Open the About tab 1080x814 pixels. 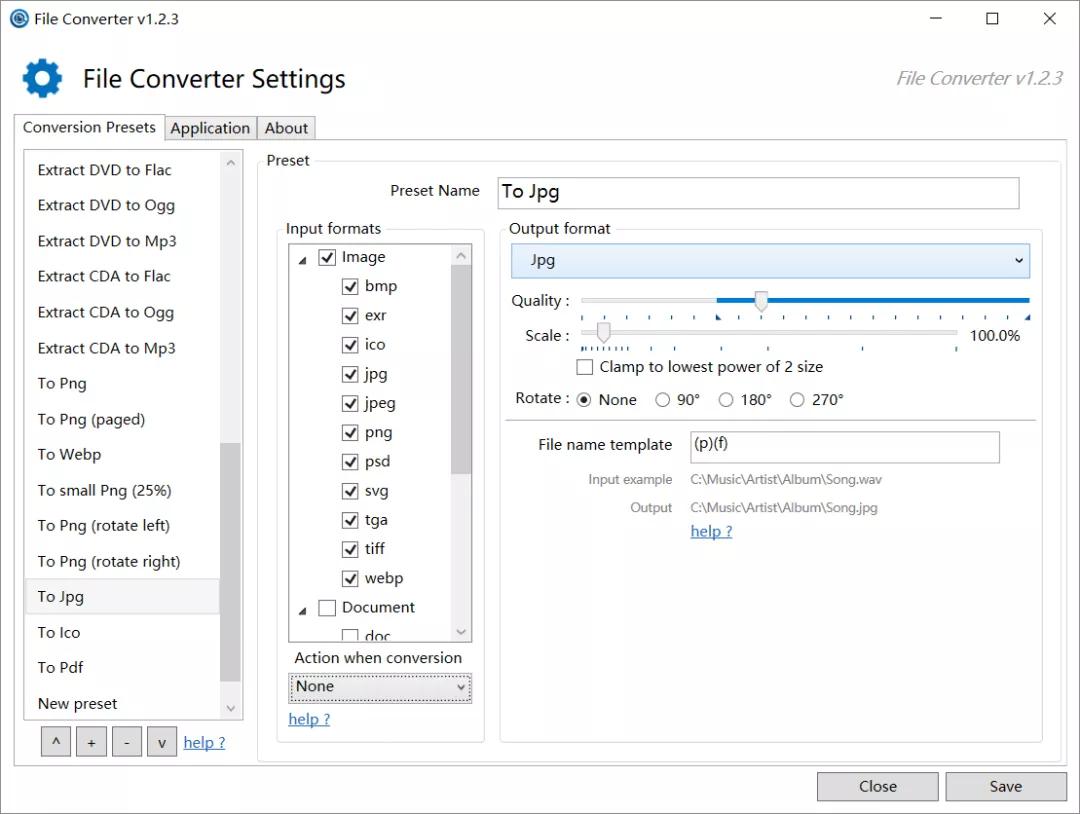click(x=286, y=128)
